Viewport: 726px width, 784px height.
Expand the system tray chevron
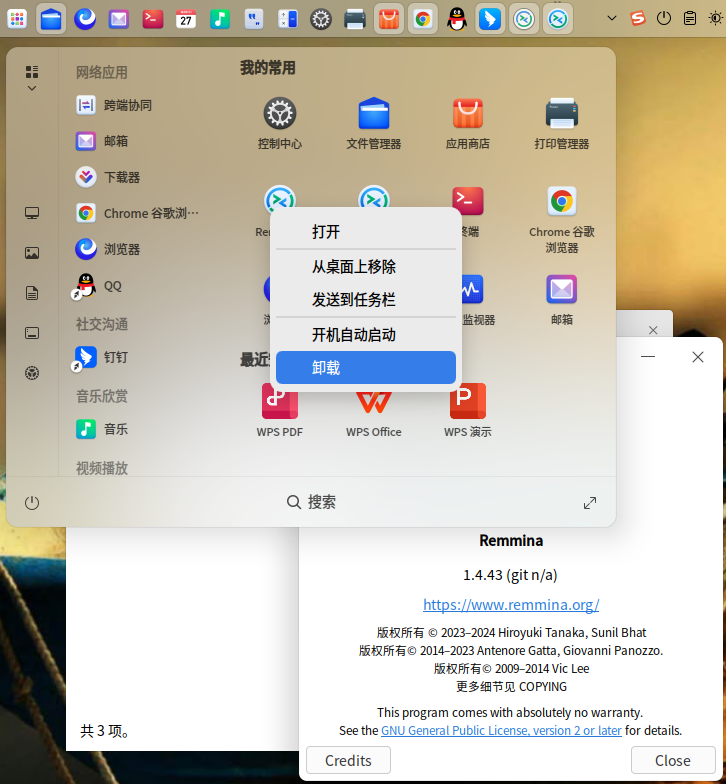(x=612, y=18)
